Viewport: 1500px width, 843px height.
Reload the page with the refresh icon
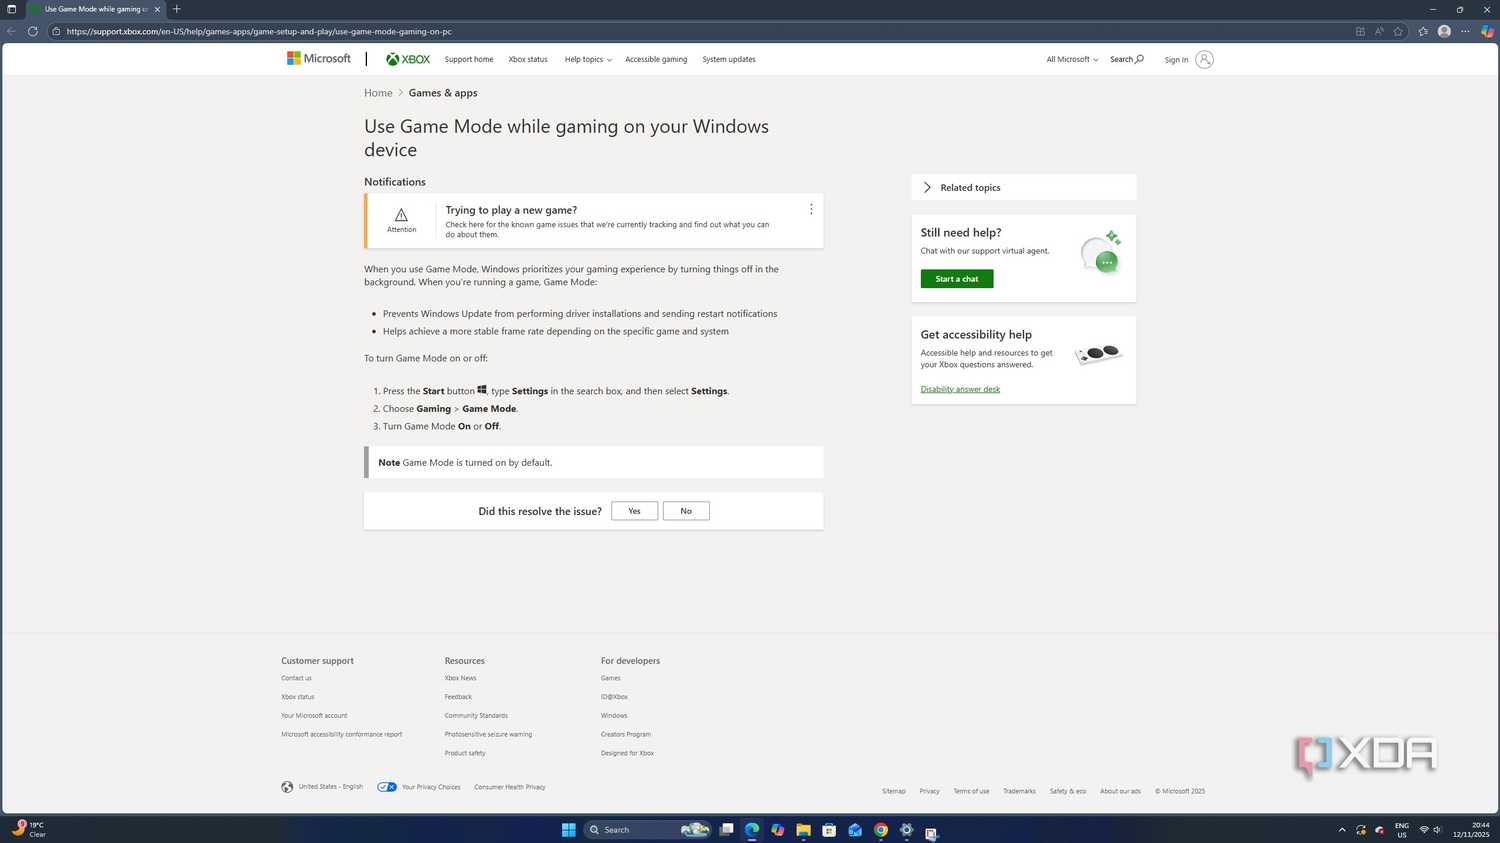pos(33,31)
